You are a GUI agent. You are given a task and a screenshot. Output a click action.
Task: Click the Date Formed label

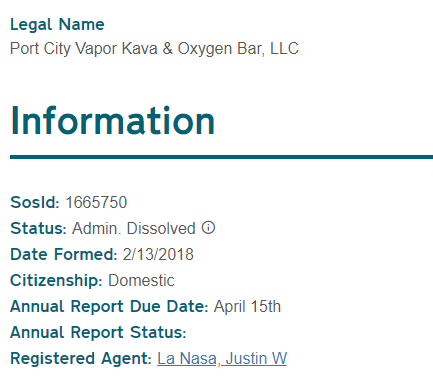[64, 254]
